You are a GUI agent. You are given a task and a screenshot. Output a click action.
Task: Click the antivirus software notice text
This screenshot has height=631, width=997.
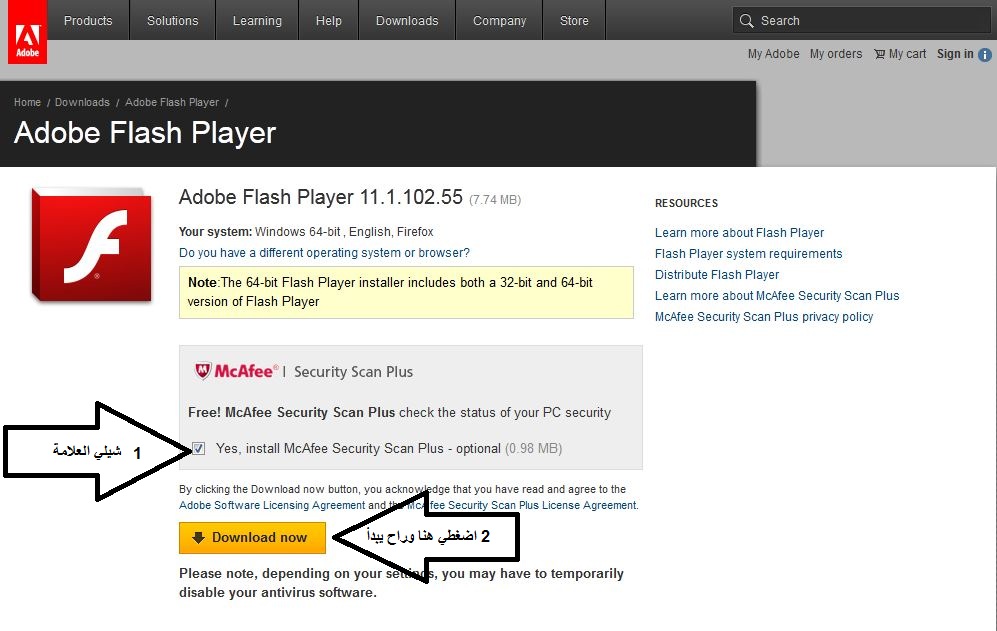401,583
